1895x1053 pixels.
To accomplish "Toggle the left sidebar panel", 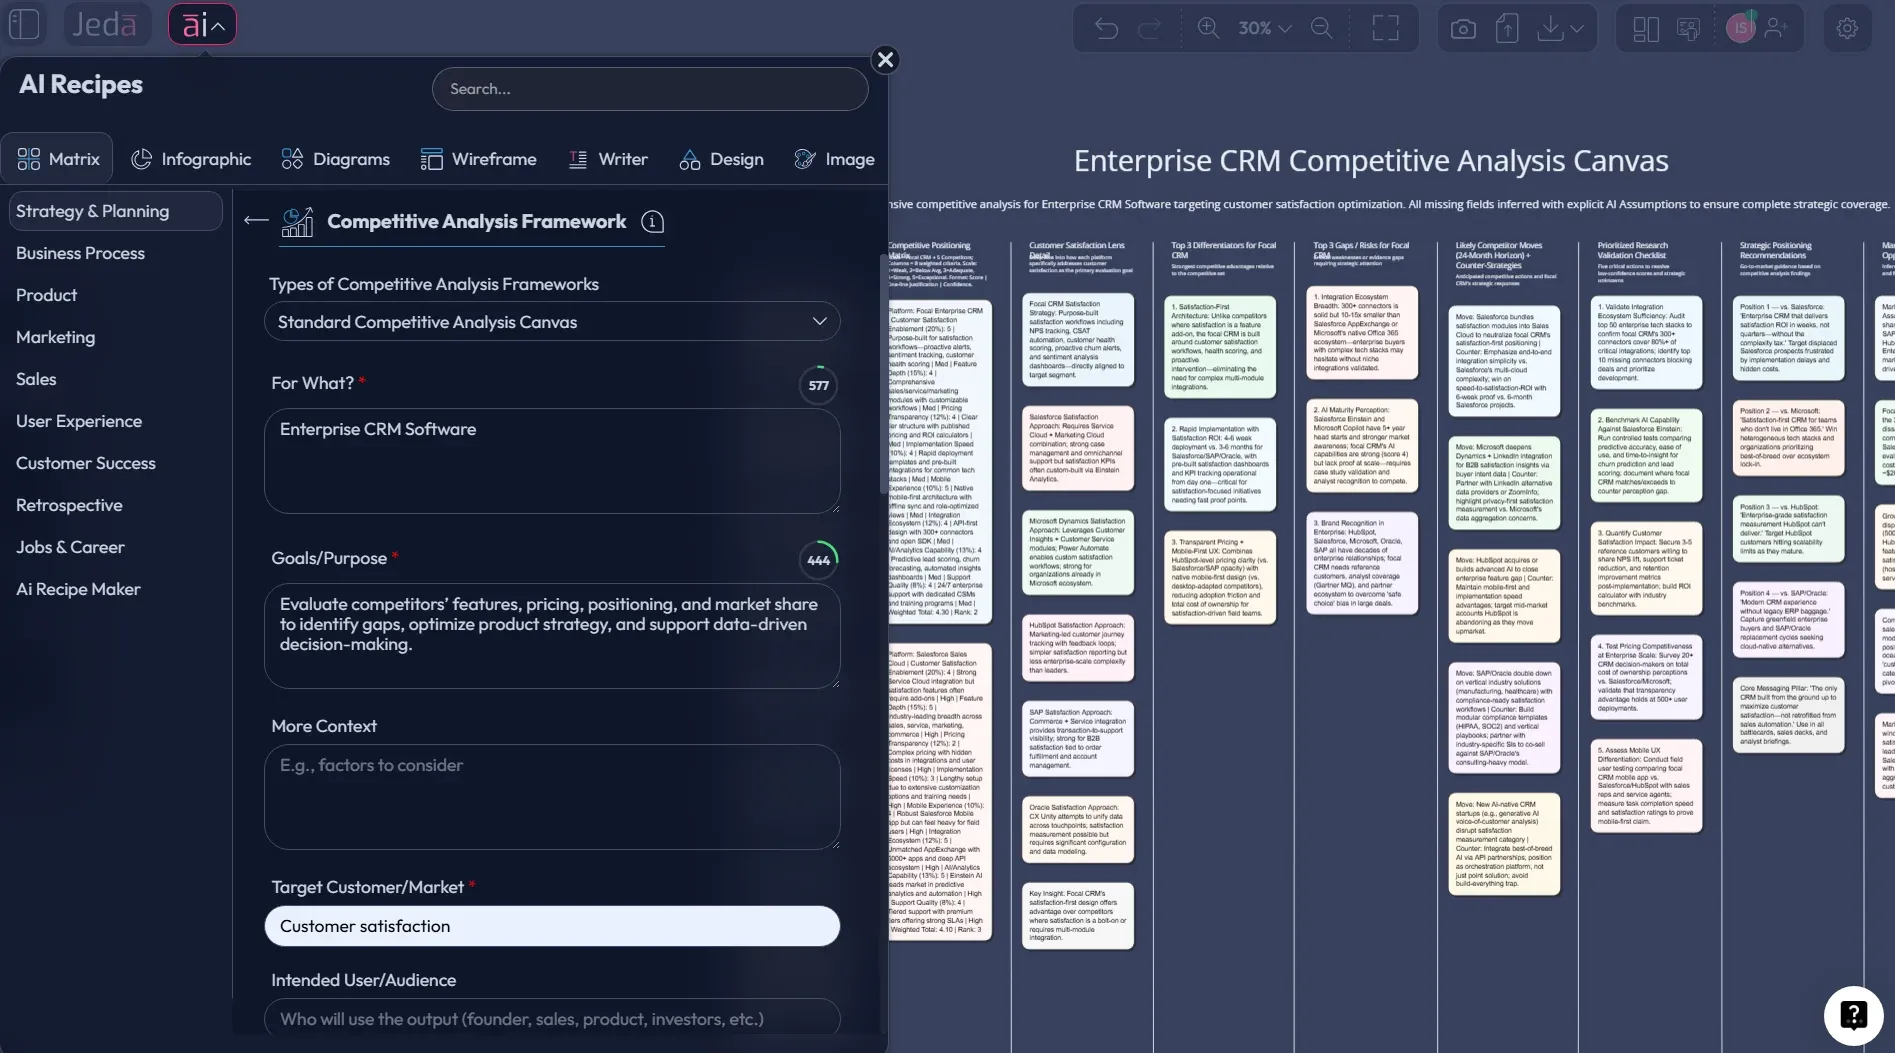I will coord(24,24).
